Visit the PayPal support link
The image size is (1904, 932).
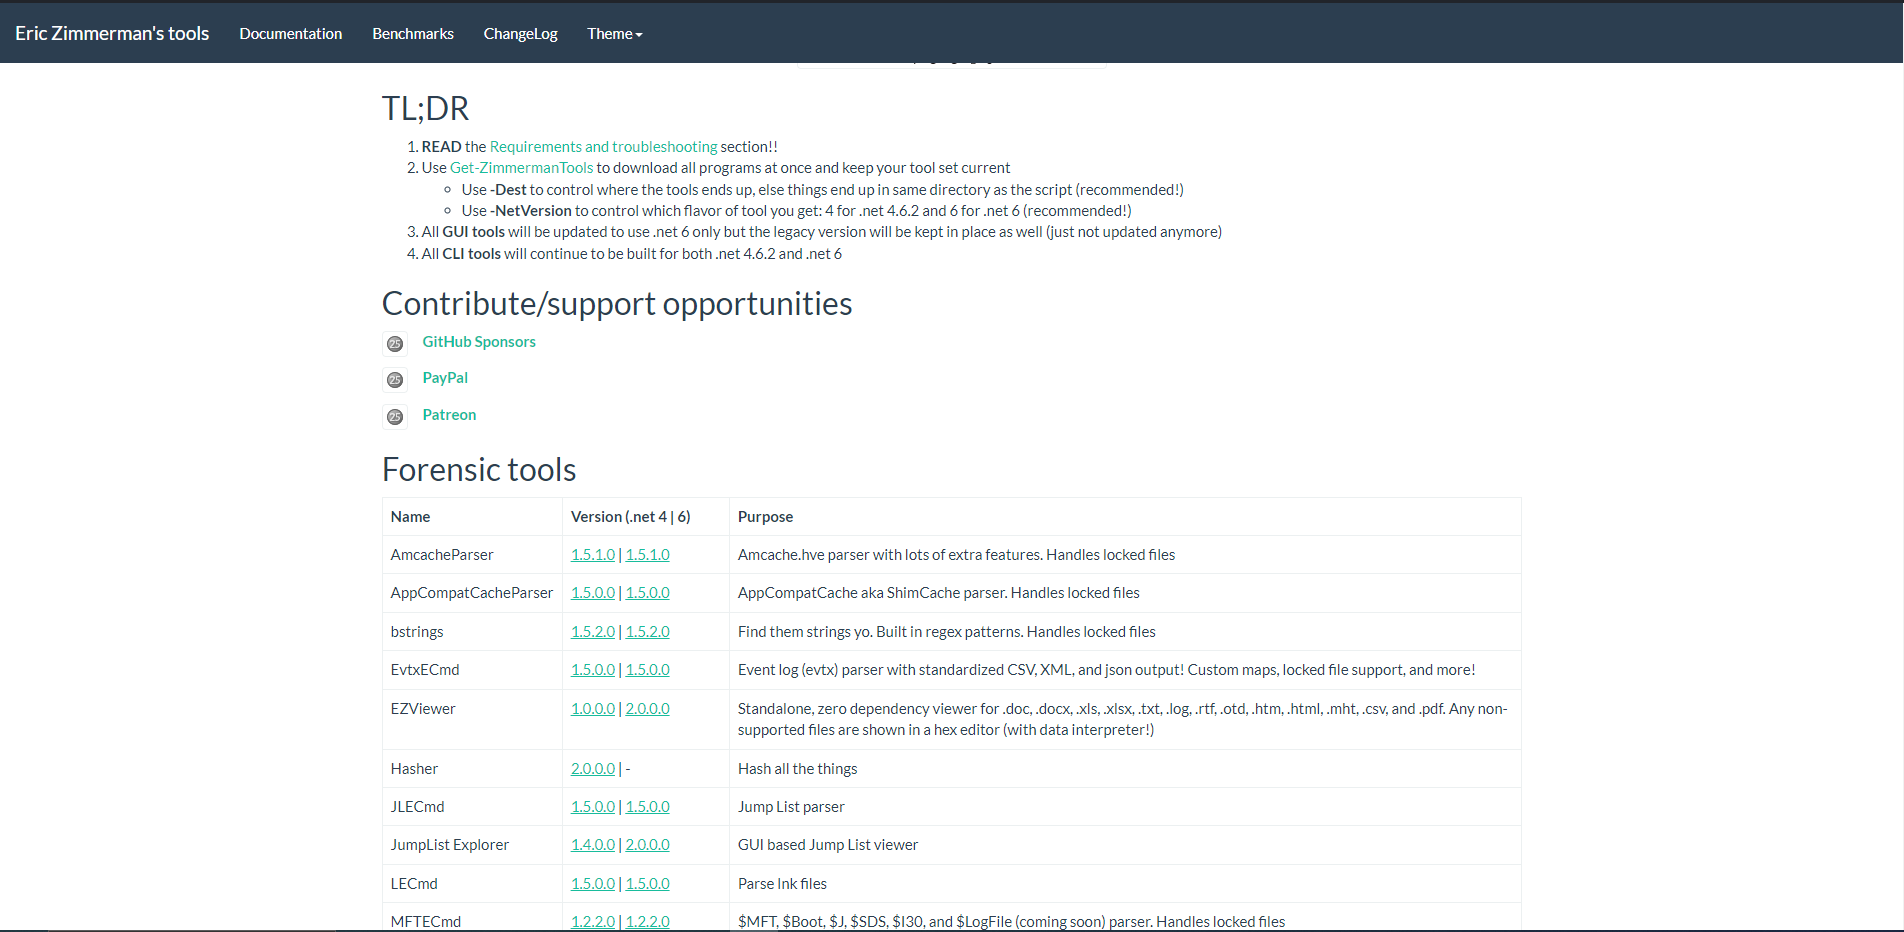445,378
